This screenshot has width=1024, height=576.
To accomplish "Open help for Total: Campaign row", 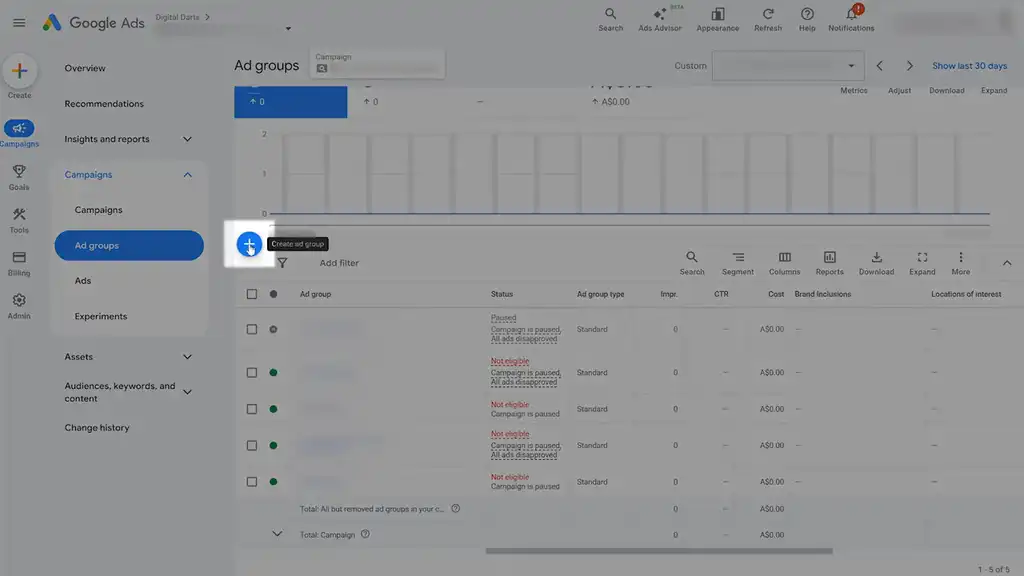I will pyautogui.click(x=365, y=534).
